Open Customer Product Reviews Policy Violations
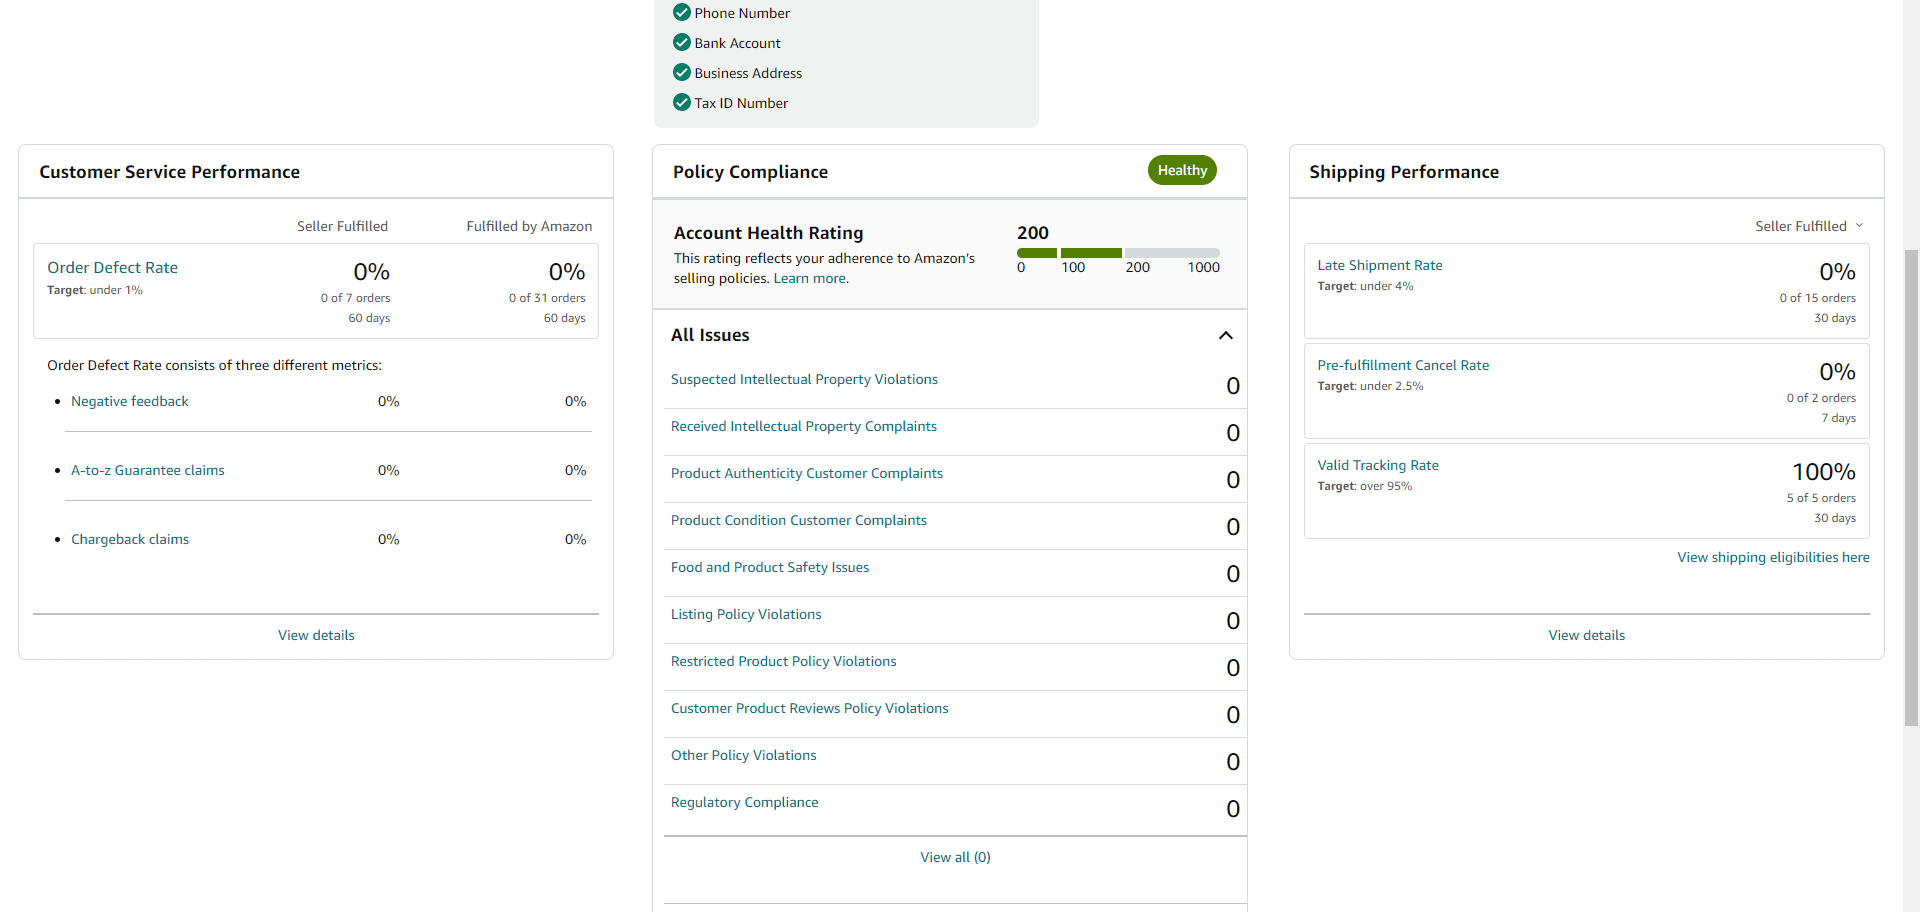This screenshot has height=912, width=1920. [809, 708]
